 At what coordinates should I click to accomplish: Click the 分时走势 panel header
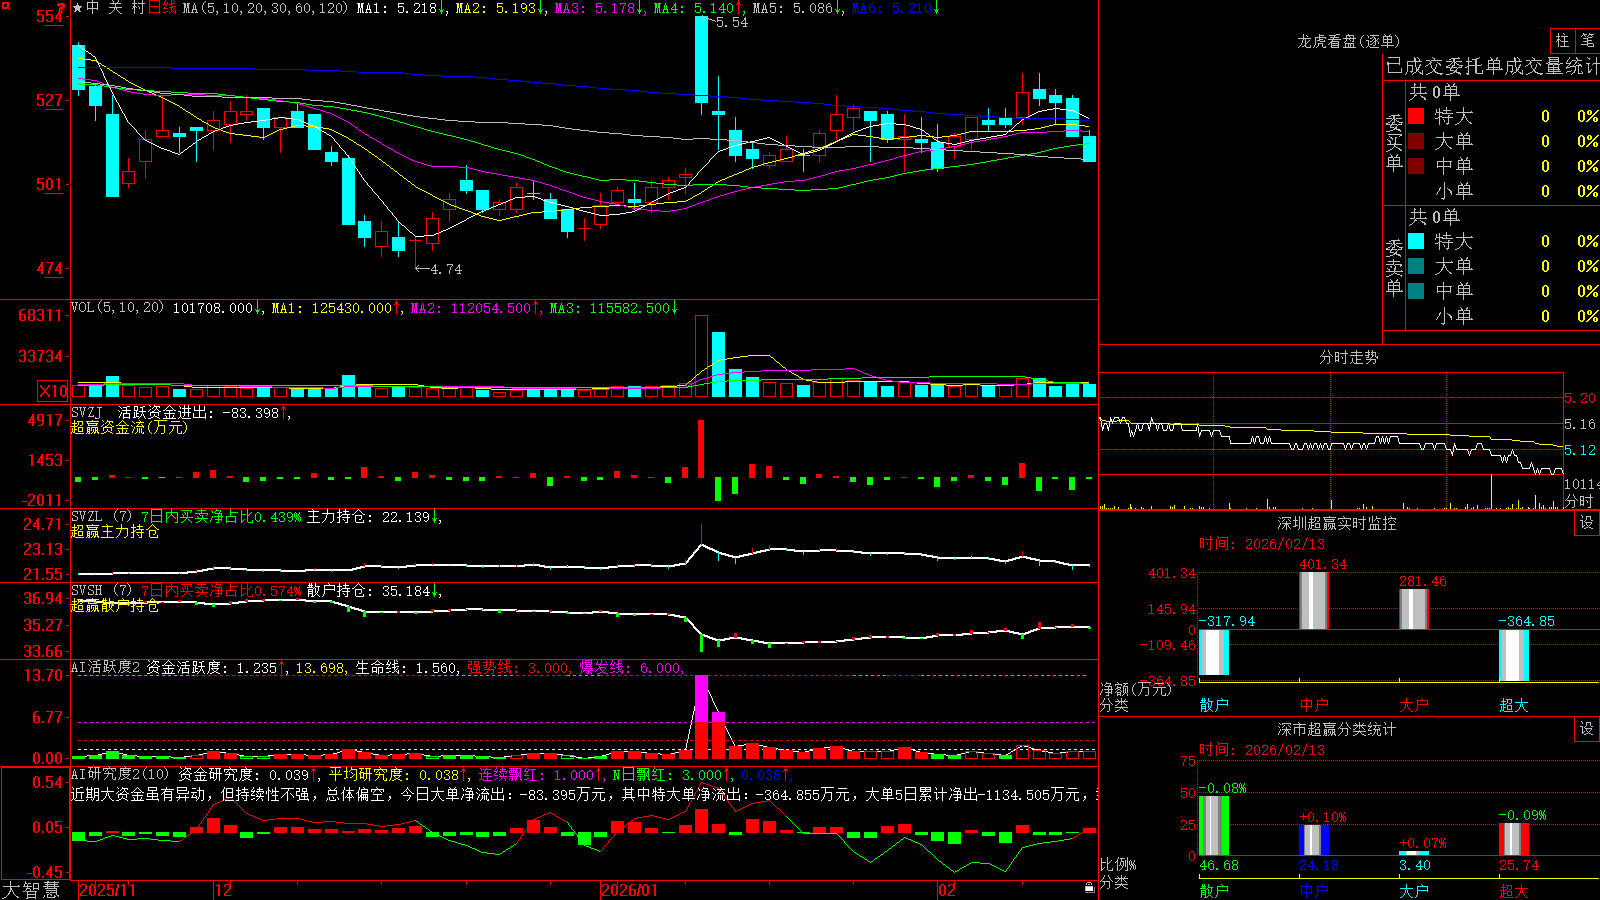[x=1348, y=357]
